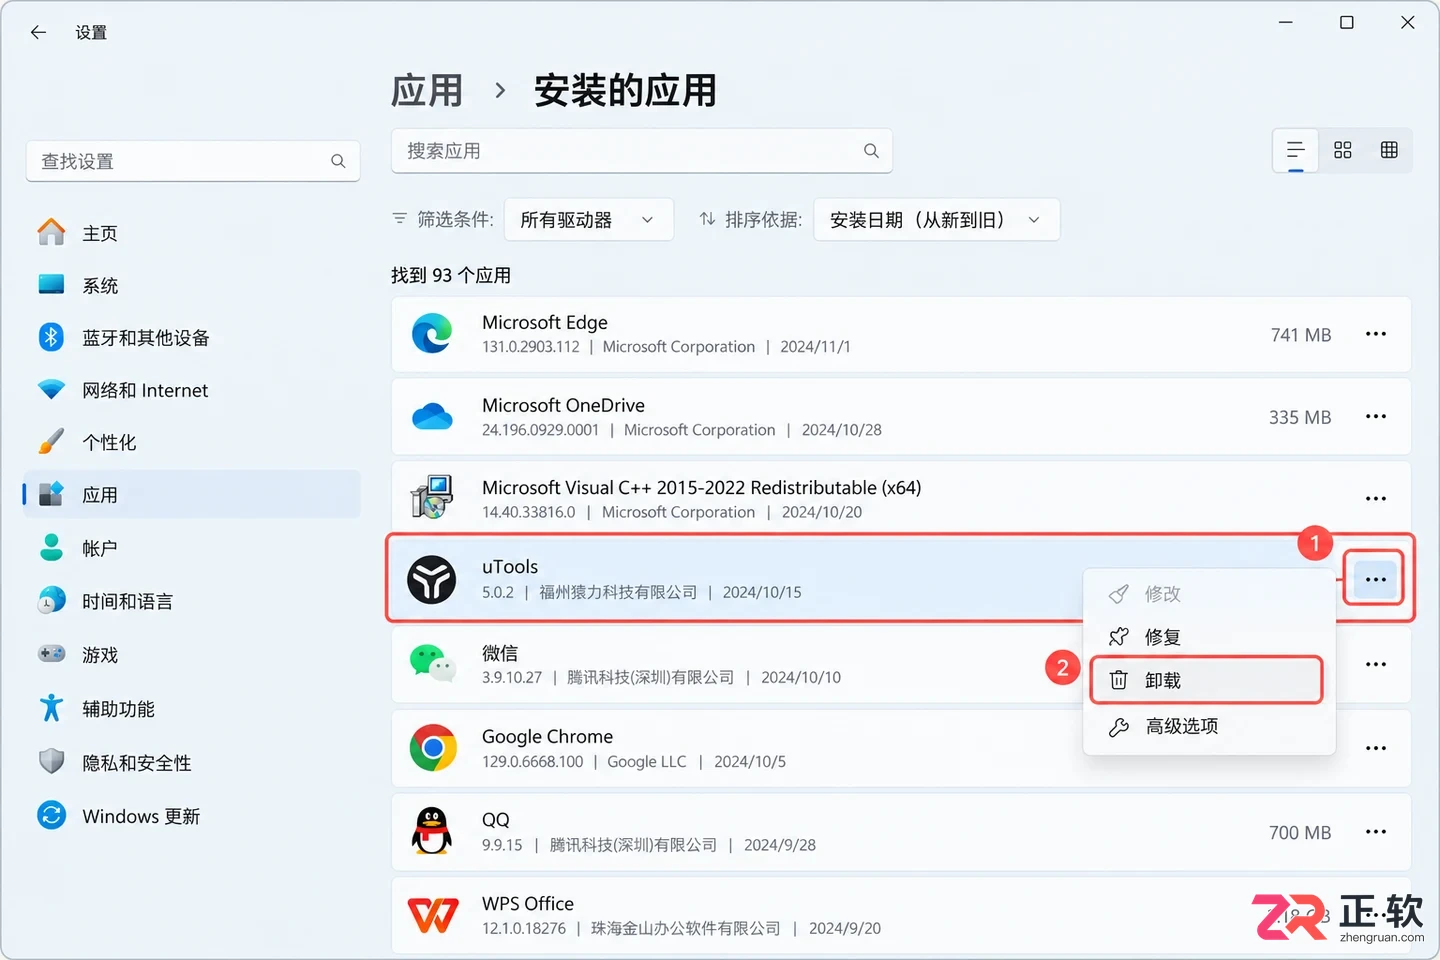Open 游戏 settings
This screenshot has width=1440, height=960.
pyautogui.click(x=192, y=655)
